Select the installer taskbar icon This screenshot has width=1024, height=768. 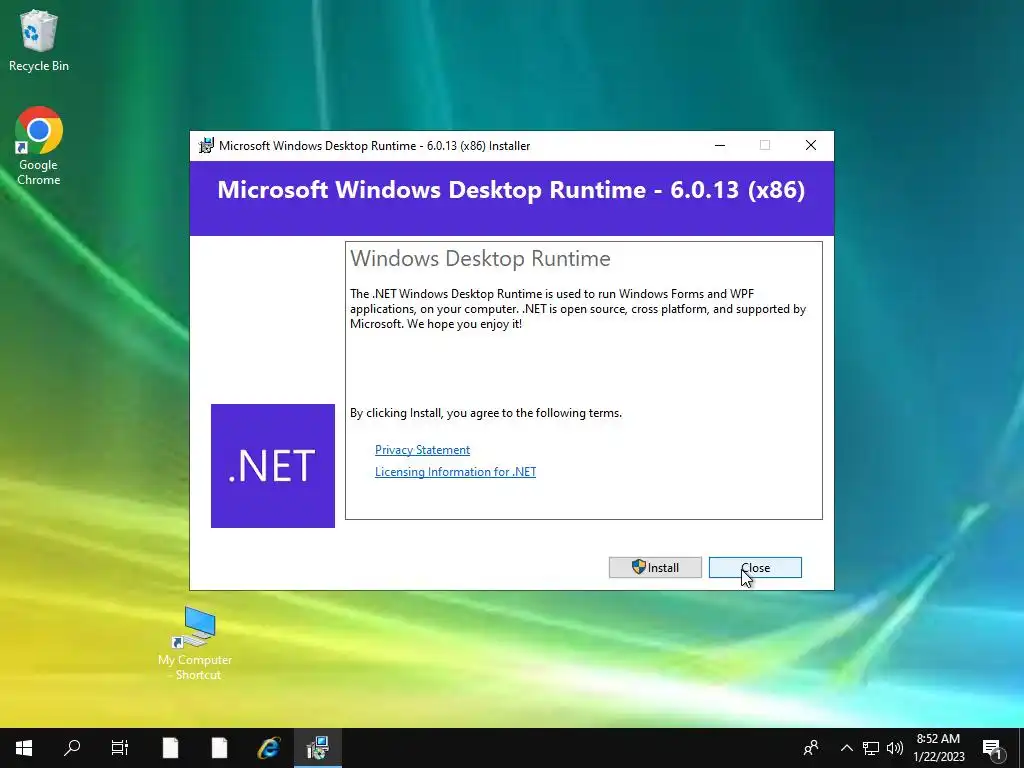(317, 748)
